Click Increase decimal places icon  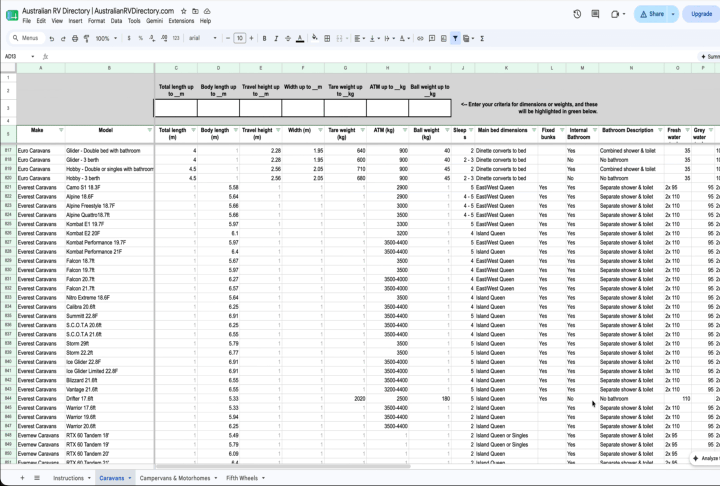click(164, 38)
